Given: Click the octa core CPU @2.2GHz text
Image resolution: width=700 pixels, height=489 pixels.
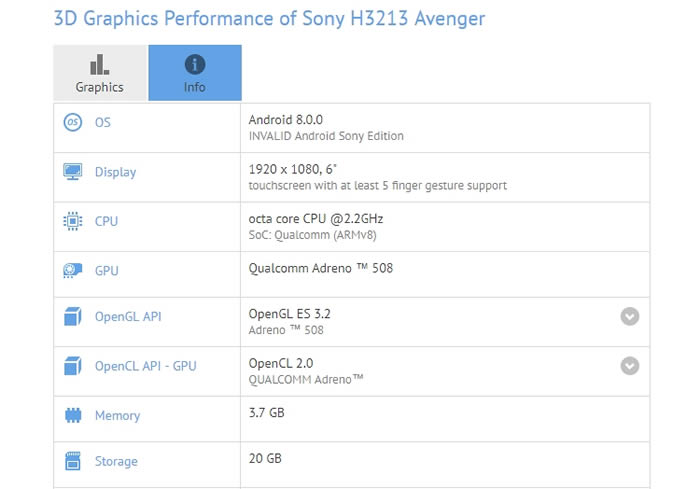Looking at the screenshot, I should coord(316,218).
